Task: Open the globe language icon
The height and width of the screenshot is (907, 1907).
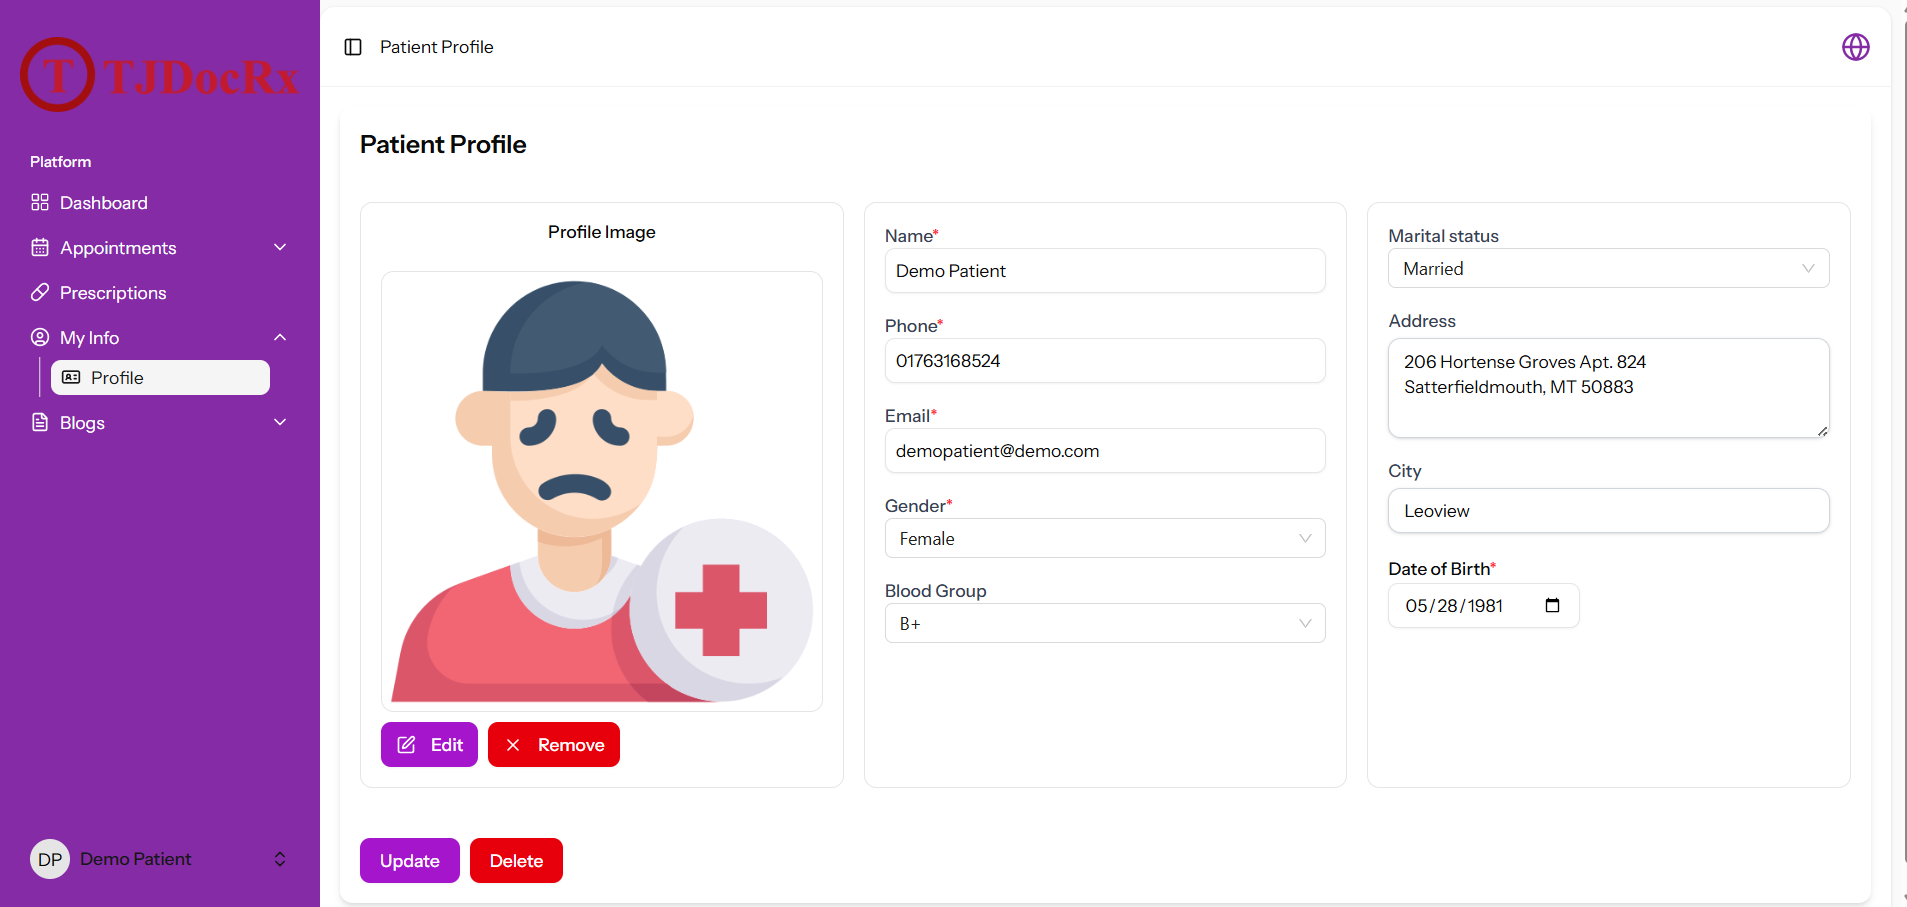Action: [1856, 47]
